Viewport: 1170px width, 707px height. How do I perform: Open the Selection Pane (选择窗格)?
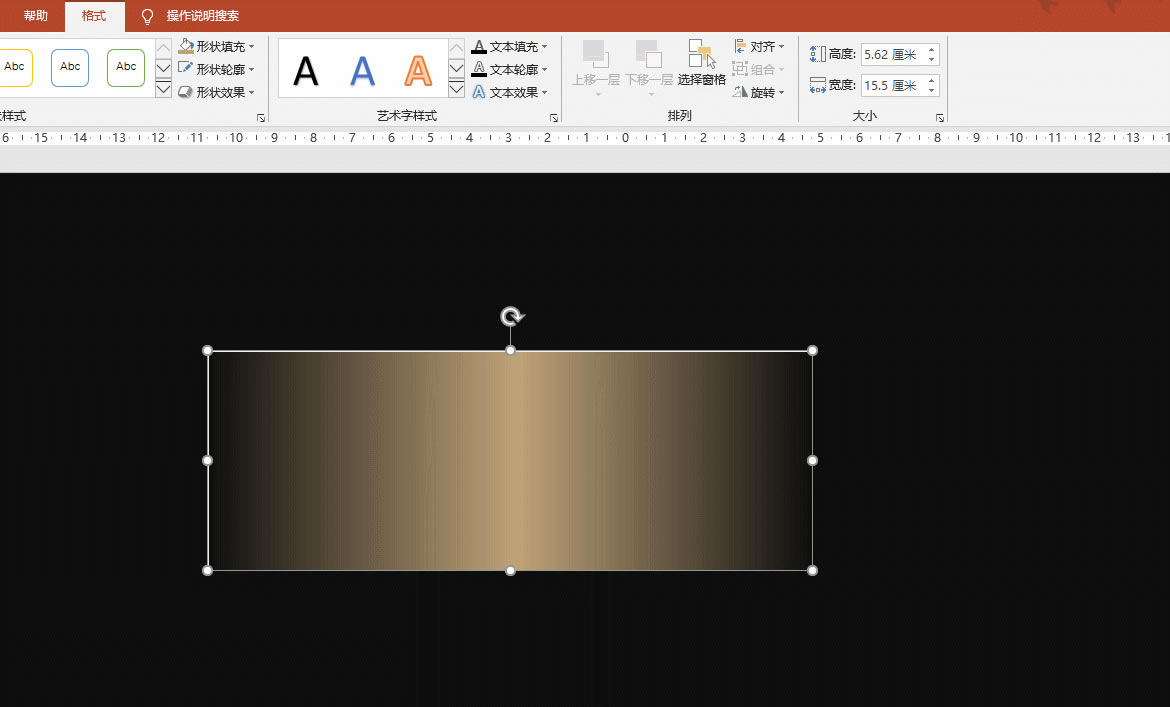tap(701, 67)
